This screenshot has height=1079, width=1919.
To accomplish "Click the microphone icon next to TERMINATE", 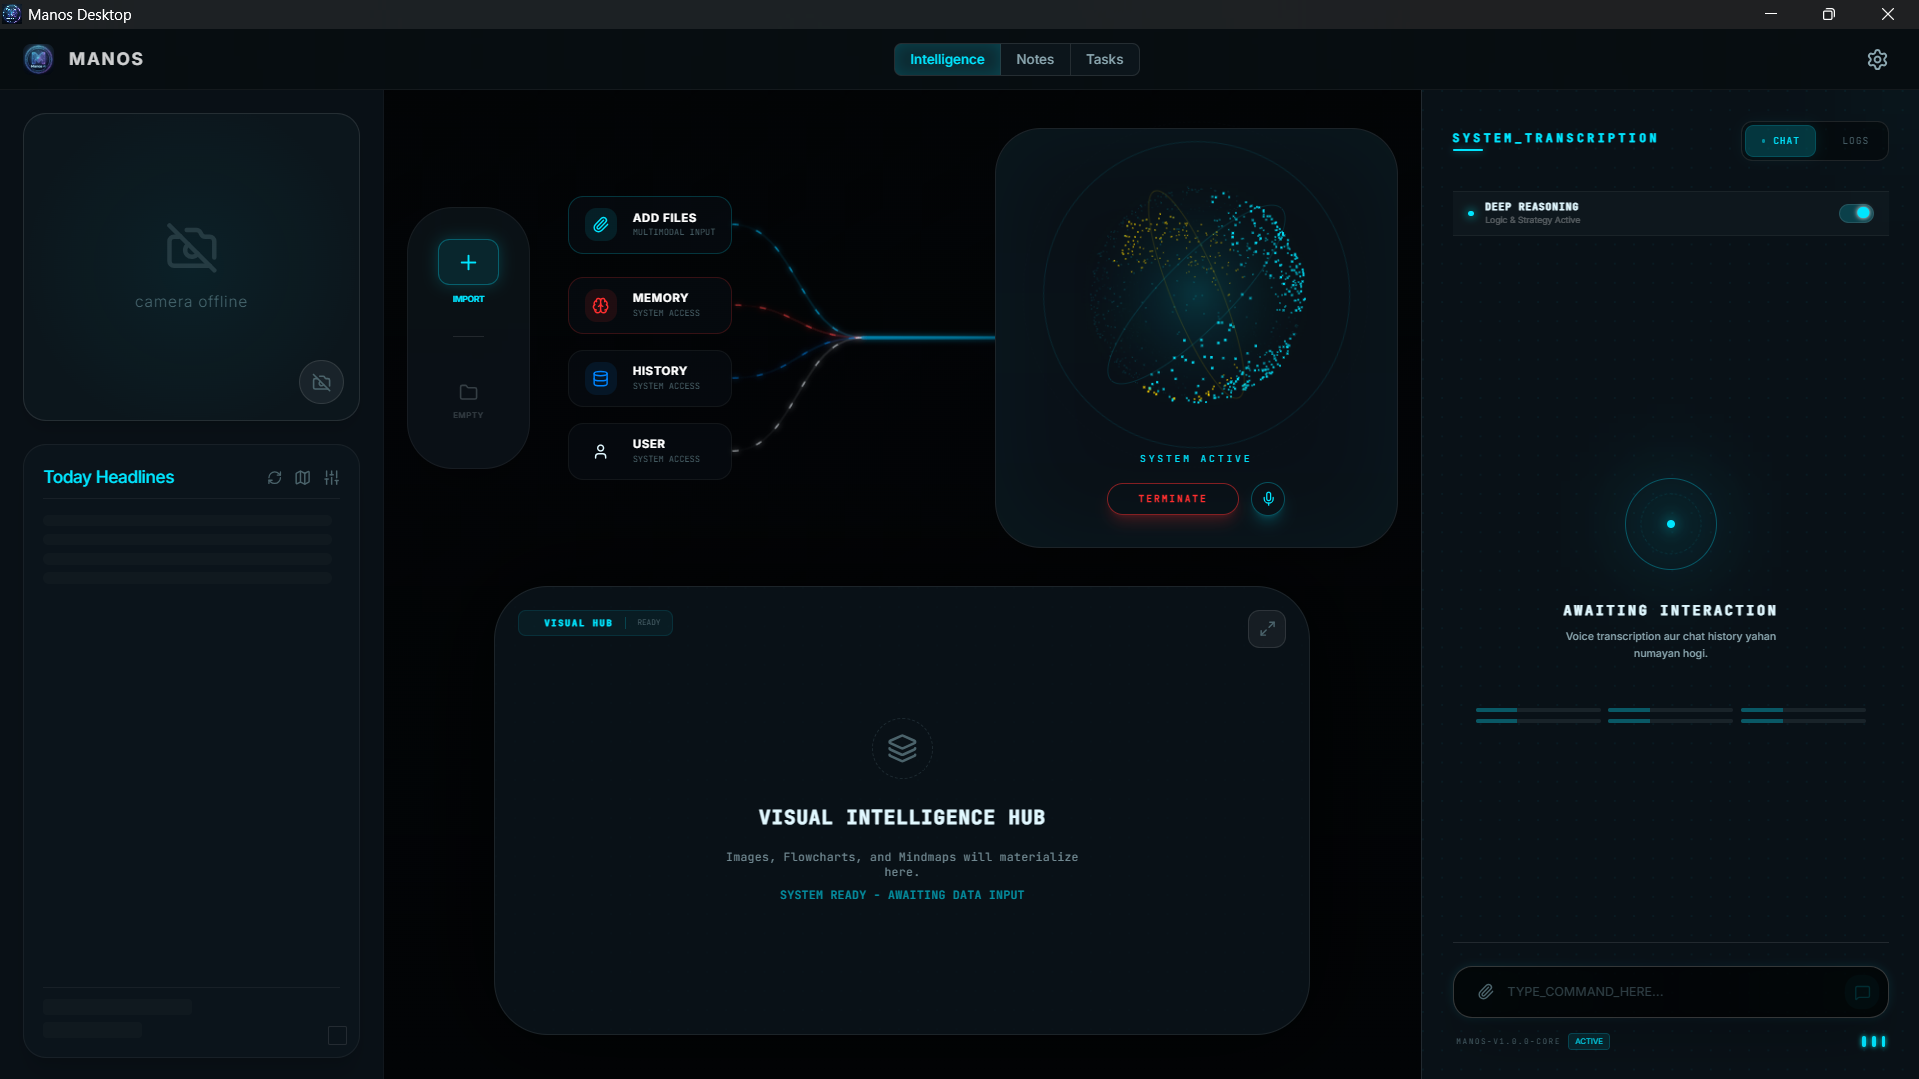I will [1268, 499].
